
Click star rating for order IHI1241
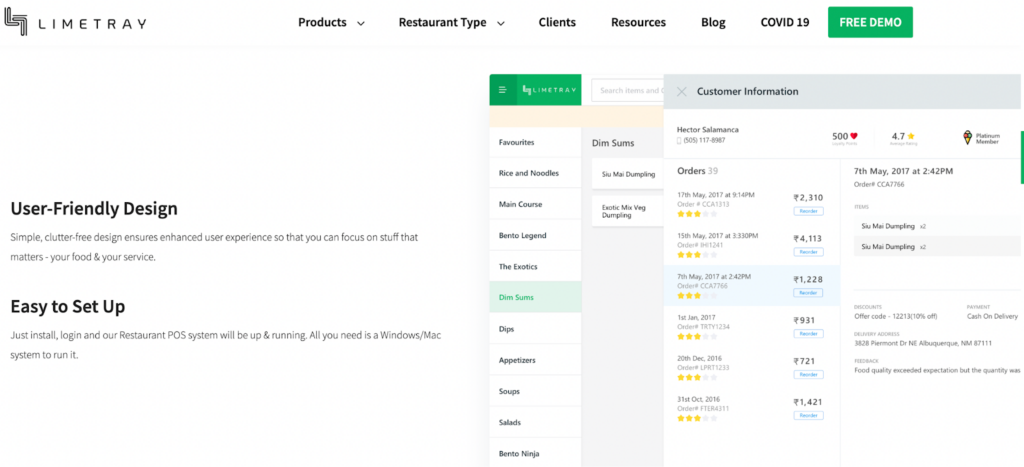coord(697,255)
